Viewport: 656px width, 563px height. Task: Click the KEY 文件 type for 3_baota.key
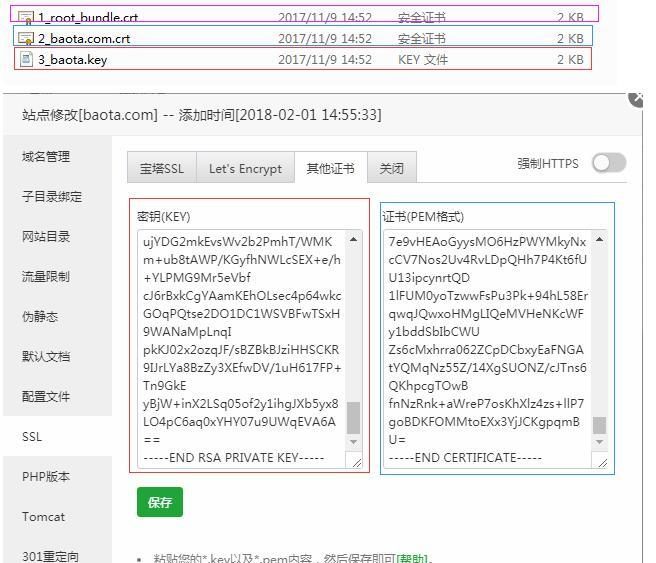423,59
